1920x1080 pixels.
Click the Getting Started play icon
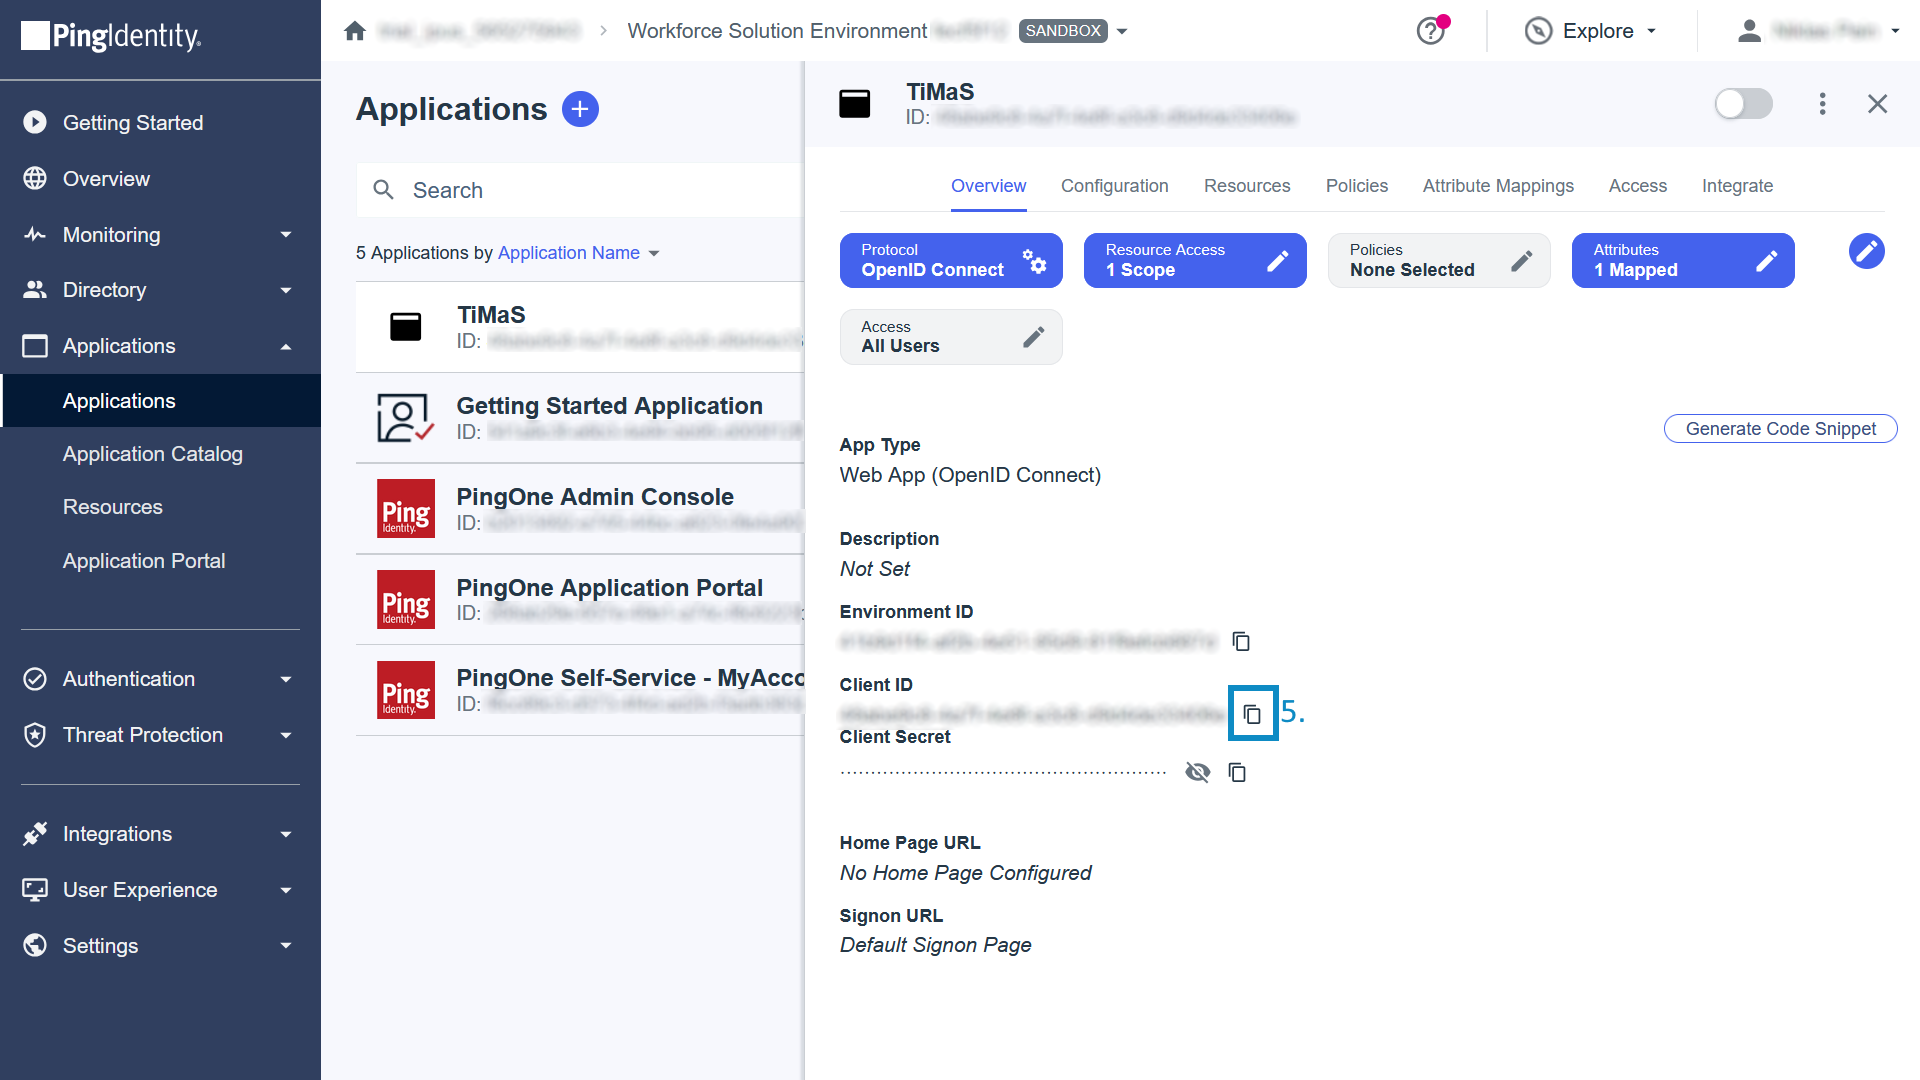tap(35, 122)
